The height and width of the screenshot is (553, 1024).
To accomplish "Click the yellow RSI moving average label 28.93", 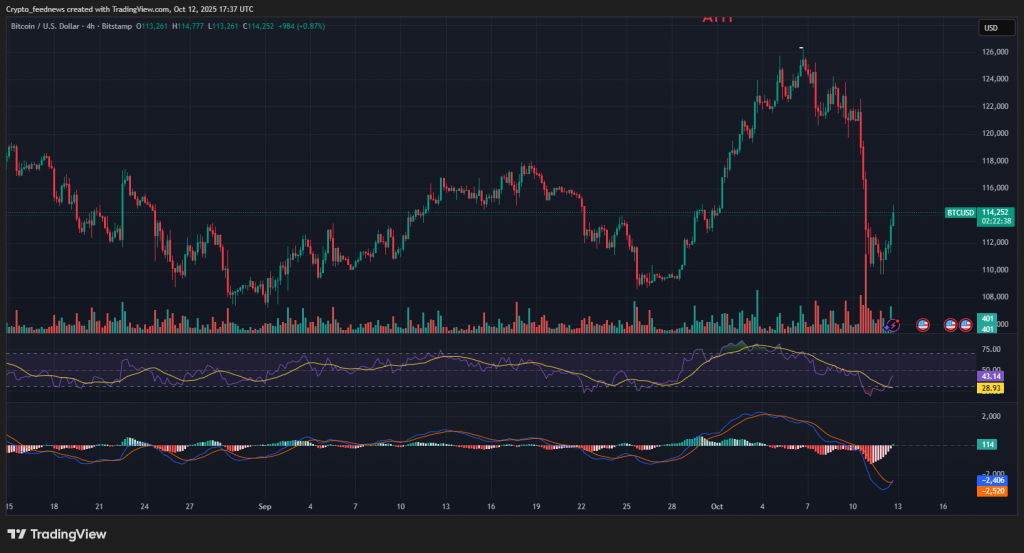I will 991,388.
